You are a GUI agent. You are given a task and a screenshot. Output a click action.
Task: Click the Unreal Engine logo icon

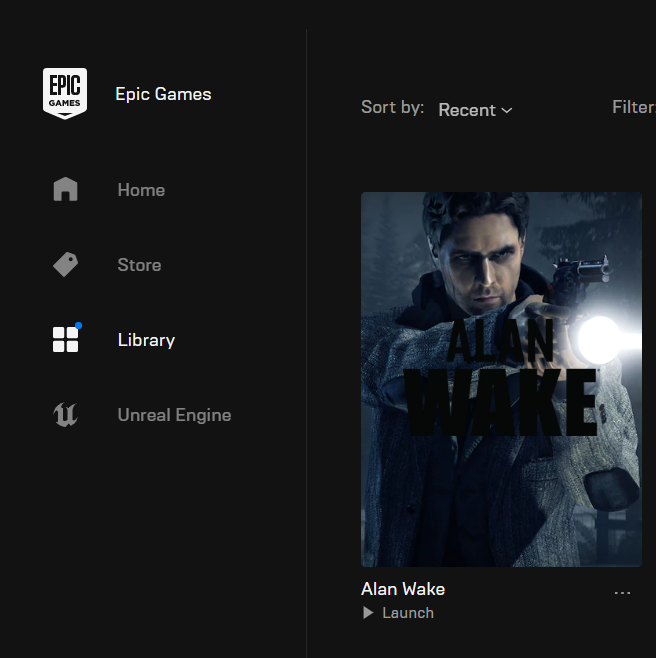[x=65, y=415]
